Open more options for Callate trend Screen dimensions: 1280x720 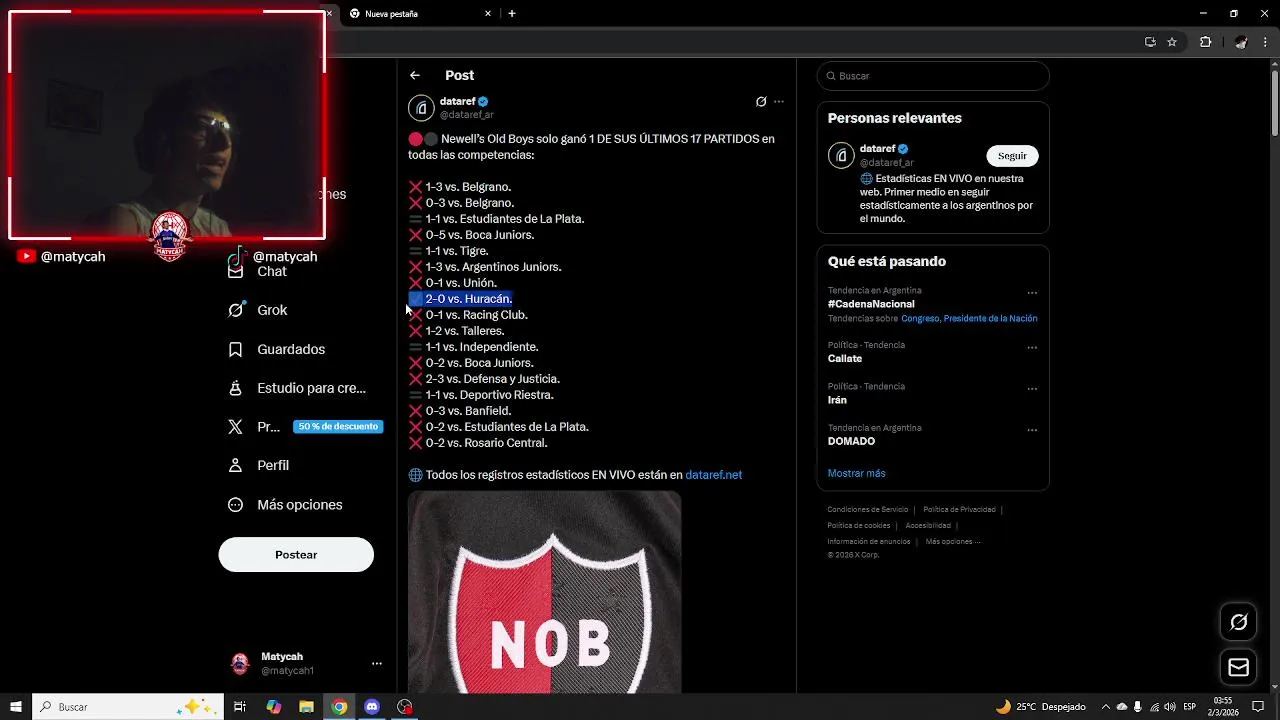pyautogui.click(x=1032, y=347)
